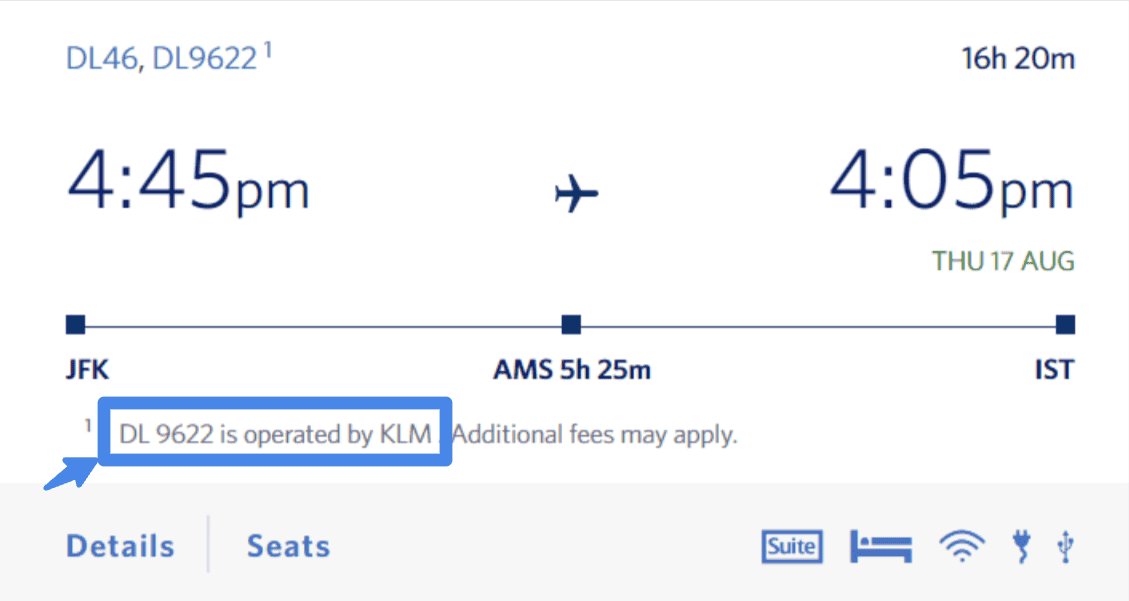Screen dimensions: 1129x601
Task: Click the Wi-Fi availability icon
Action: tap(961, 546)
